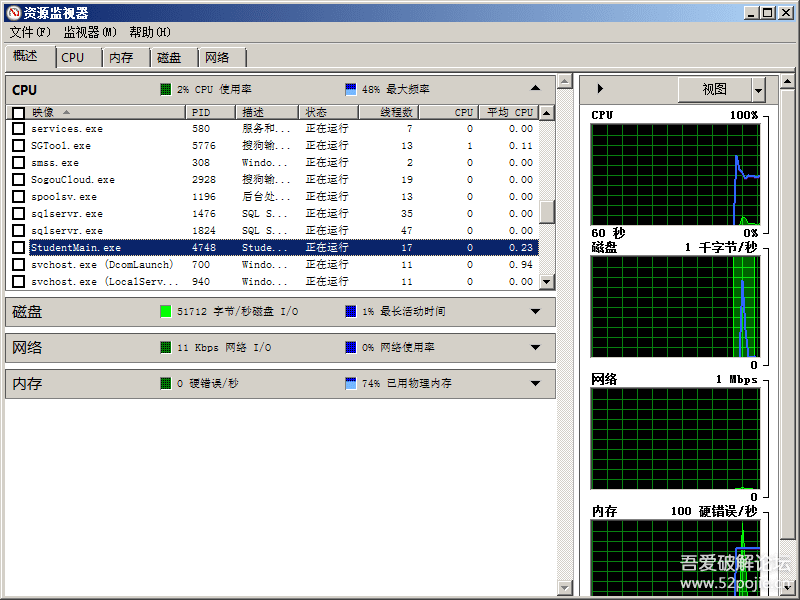
Task: Collapse the CPU section details
Action: click(x=535, y=89)
